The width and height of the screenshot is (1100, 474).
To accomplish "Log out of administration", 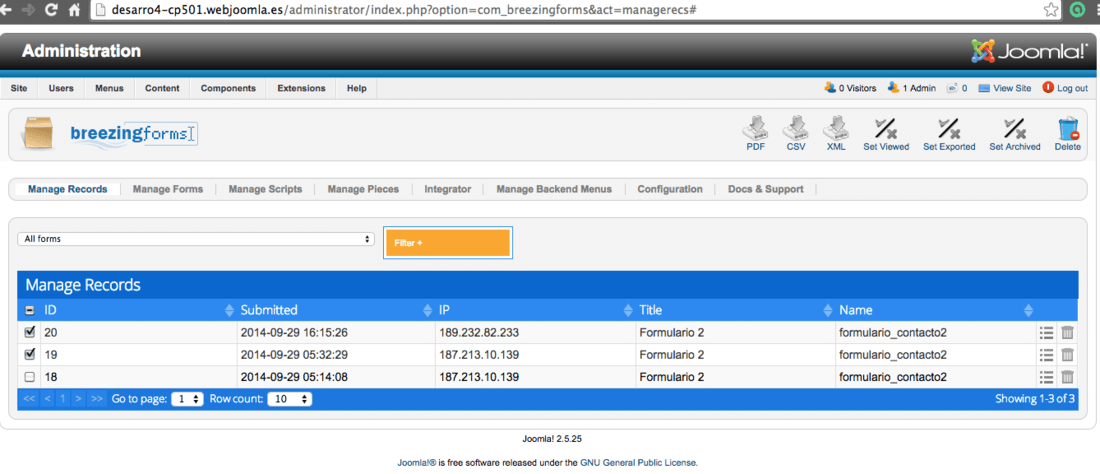I will [x=1065, y=88].
